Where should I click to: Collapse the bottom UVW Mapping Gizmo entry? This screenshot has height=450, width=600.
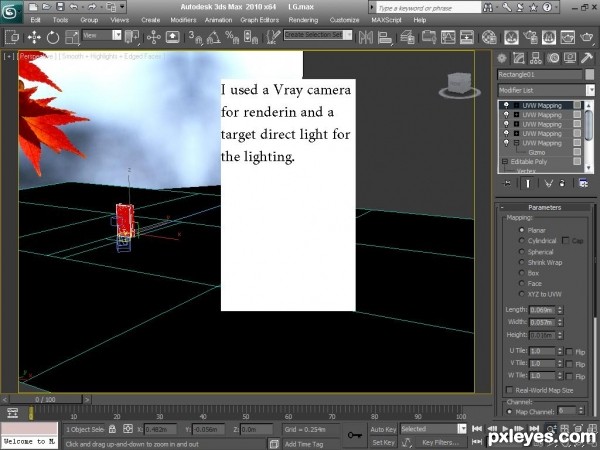[x=516, y=143]
